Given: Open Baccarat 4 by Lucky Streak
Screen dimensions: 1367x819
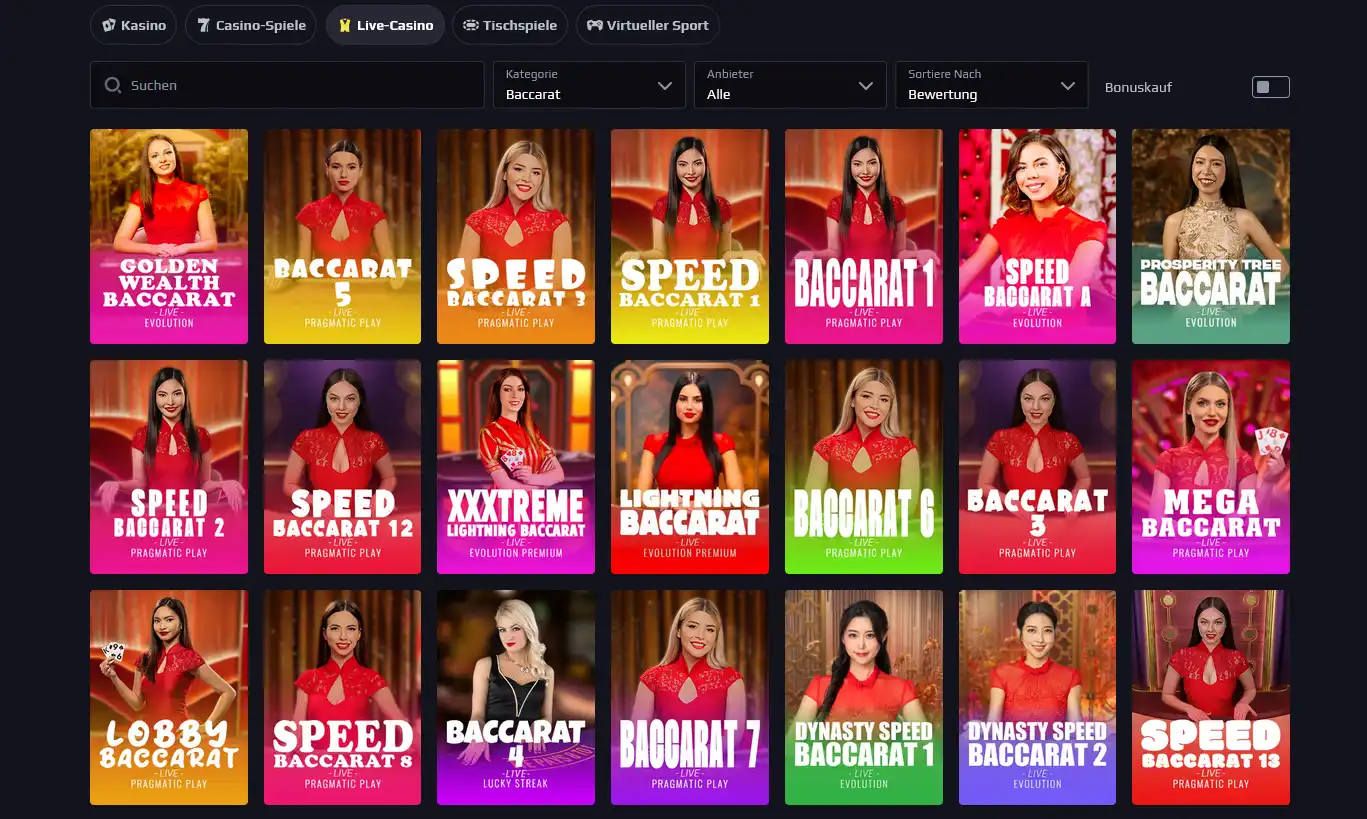Looking at the screenshot, I should coord(516,697).
